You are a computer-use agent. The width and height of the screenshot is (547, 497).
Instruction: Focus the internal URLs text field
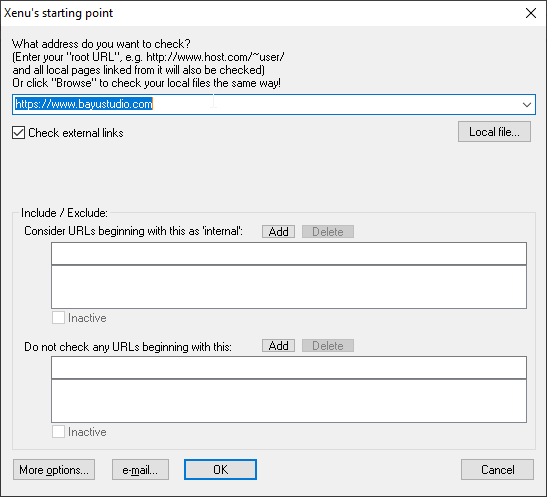tap(289, 254)
